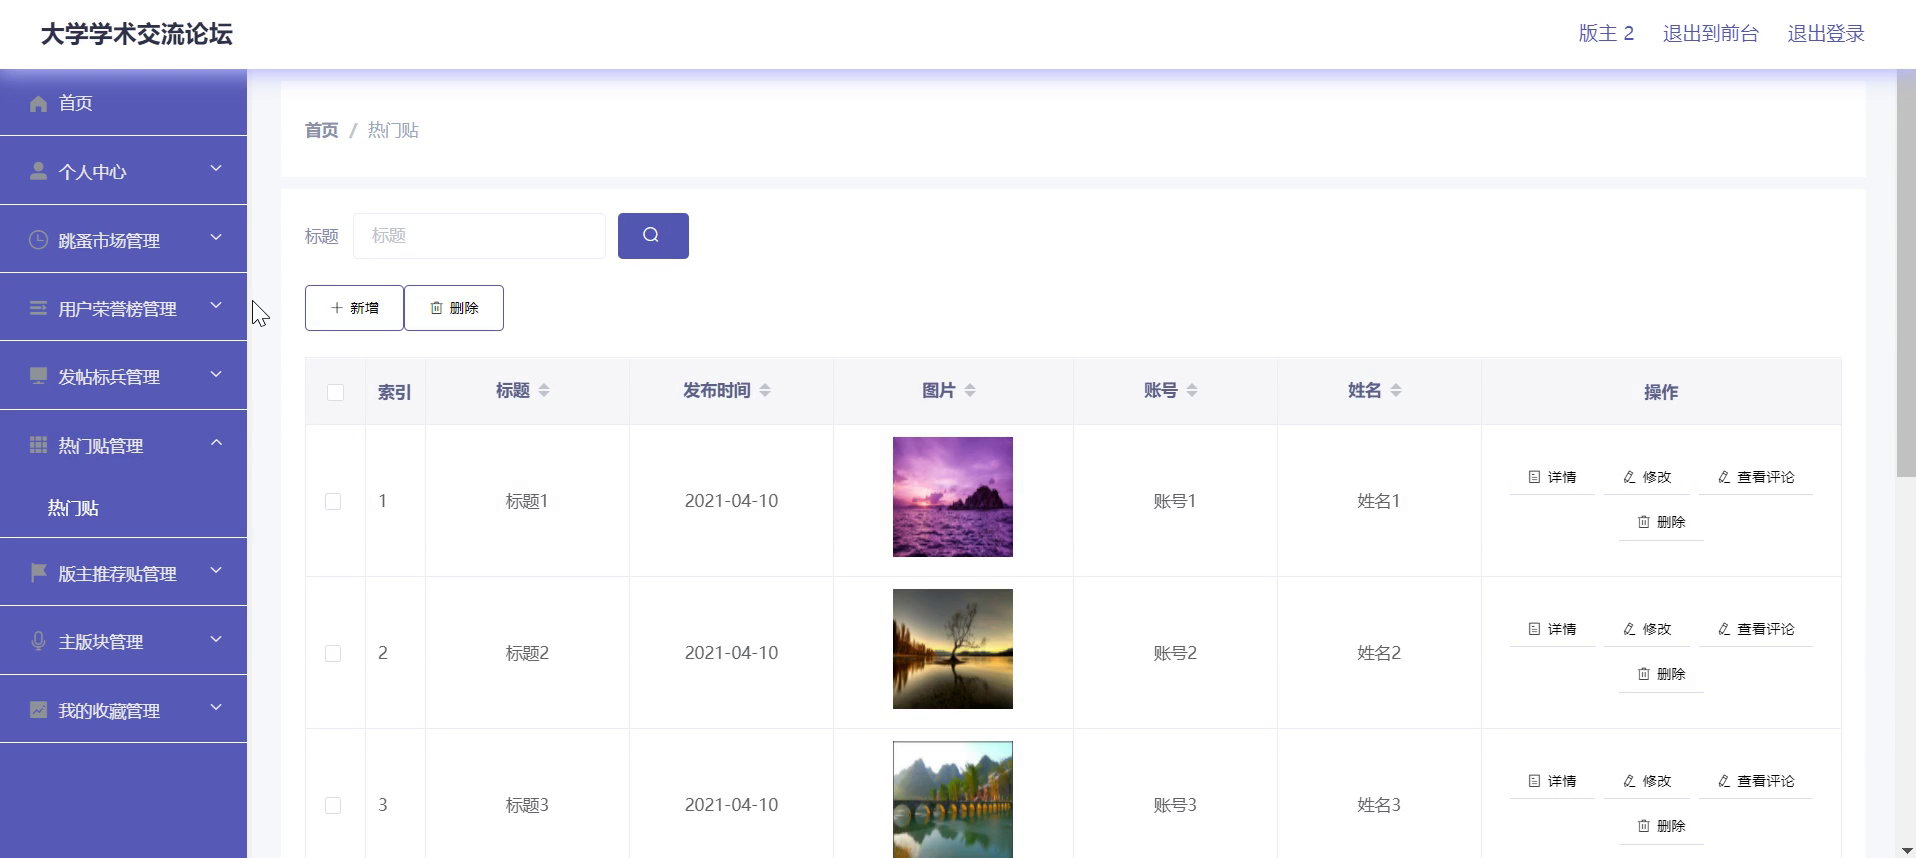Click 删除 in the 标题1 row
The image size is (1916, 858).
(1661, 522)
